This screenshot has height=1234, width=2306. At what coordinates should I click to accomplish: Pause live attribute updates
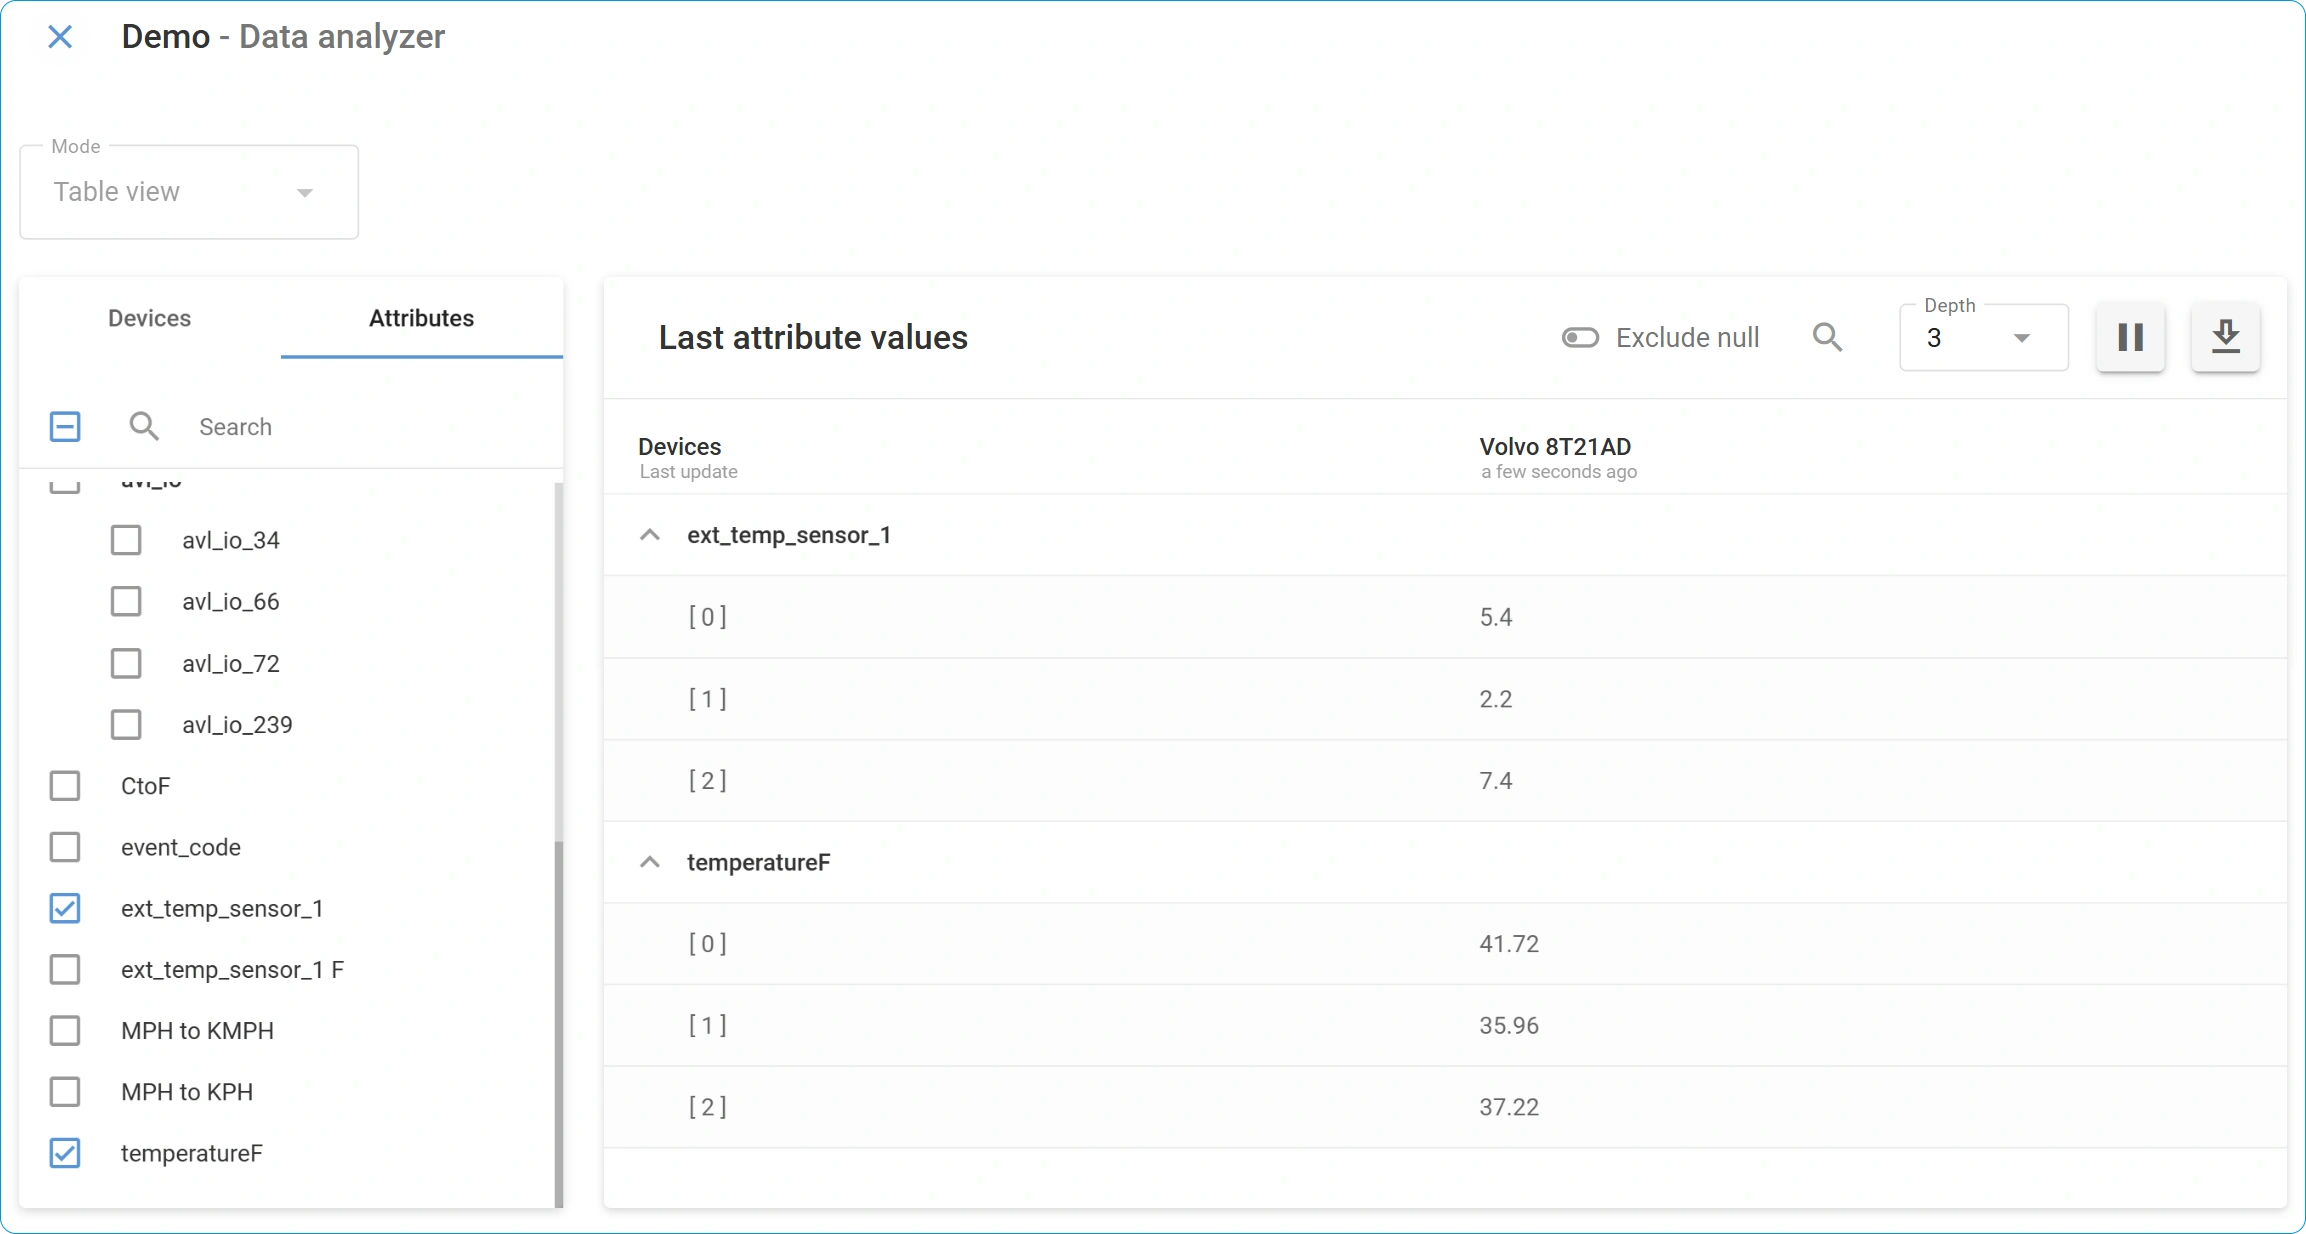click(x=2130, y=337)
